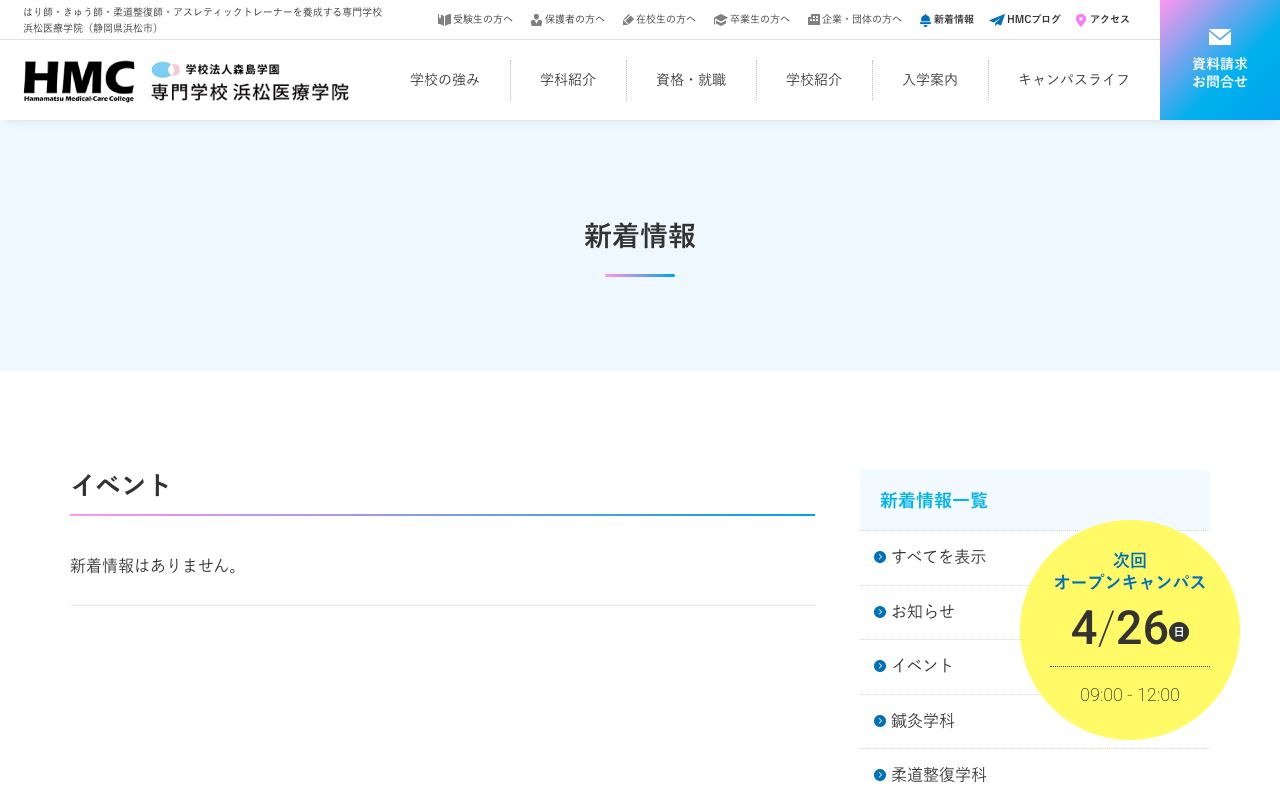Click the person icon beside 保護者の方へ
1280x800 pixels.
[535, 19]
